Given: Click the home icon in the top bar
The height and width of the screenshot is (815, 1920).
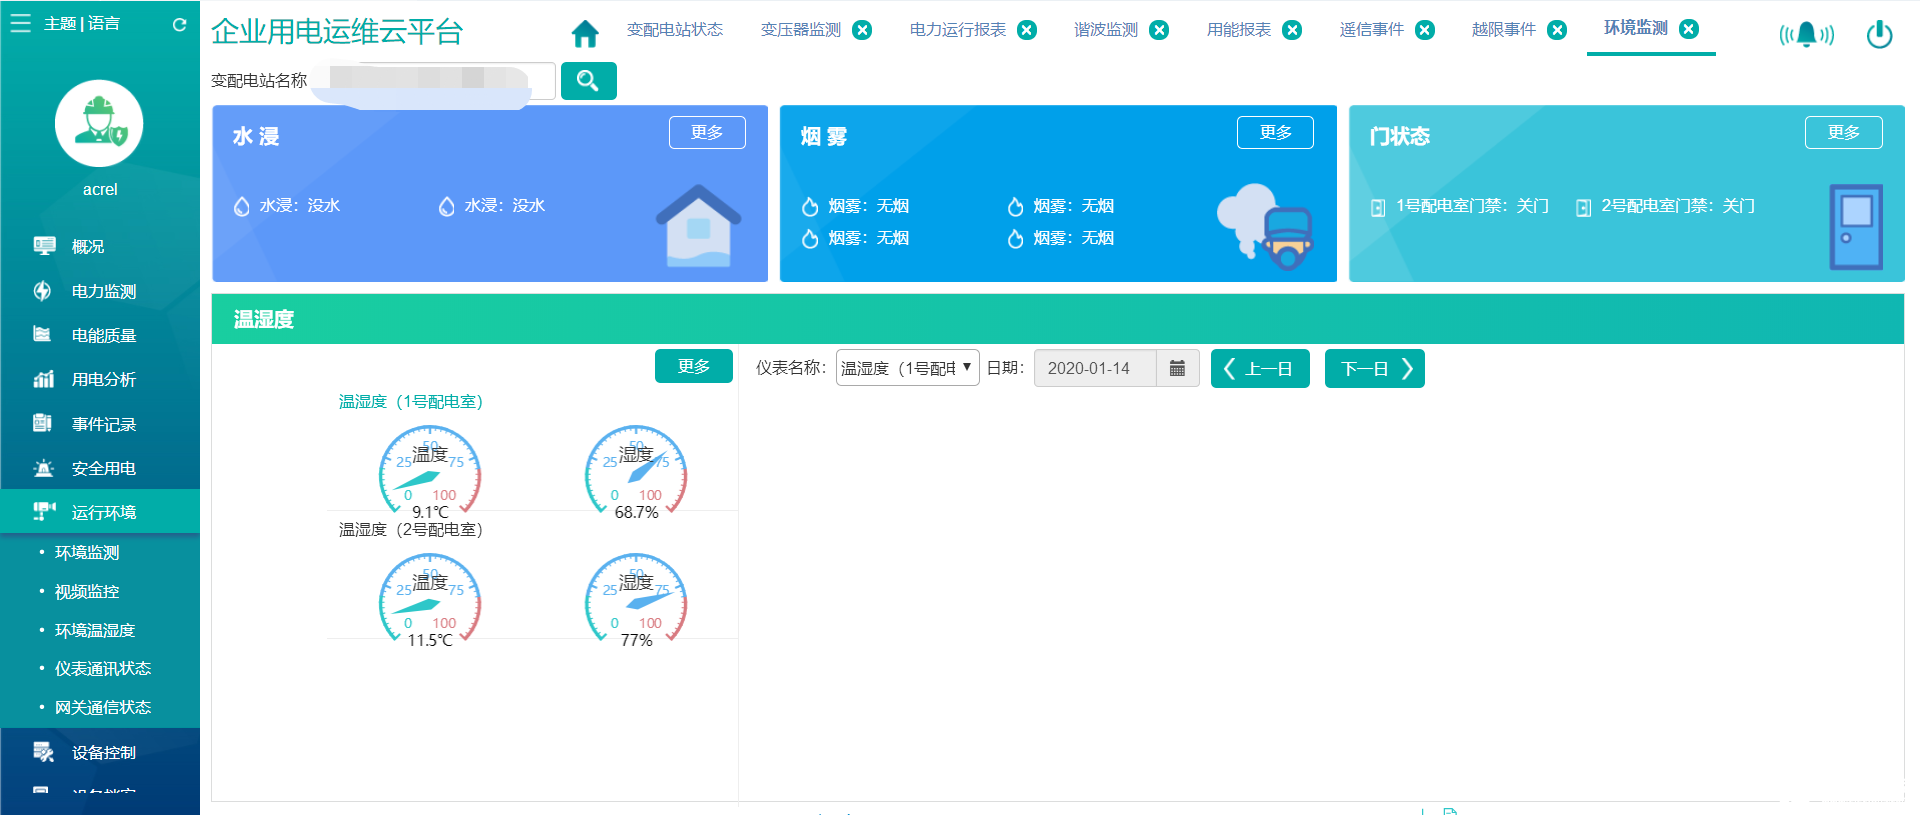Looking at the screenshot, I should [x=585, y=34].
